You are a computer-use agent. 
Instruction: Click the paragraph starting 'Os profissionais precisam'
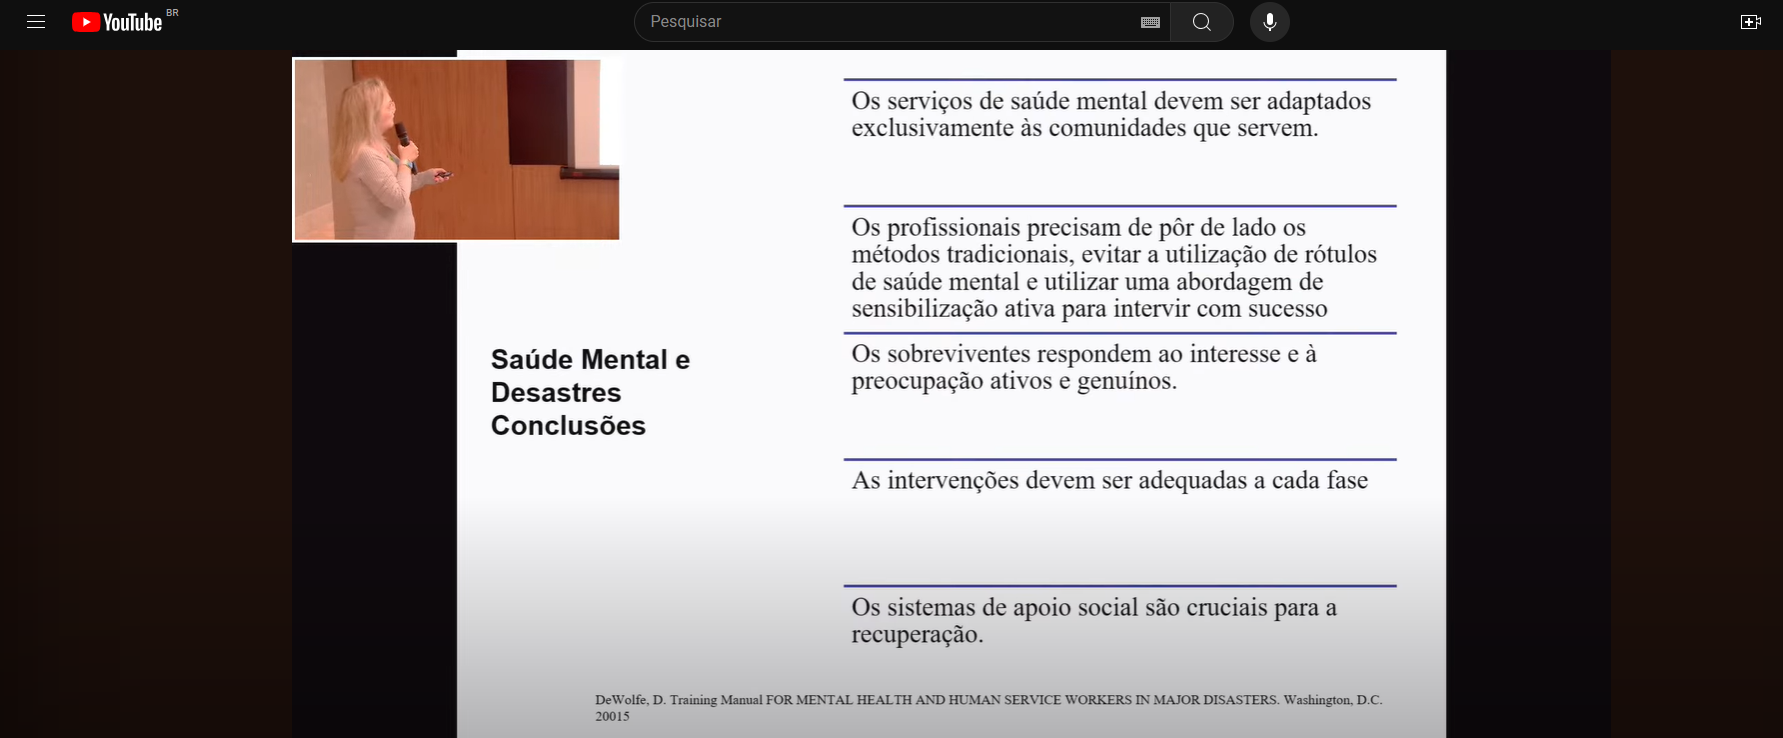1113,268
